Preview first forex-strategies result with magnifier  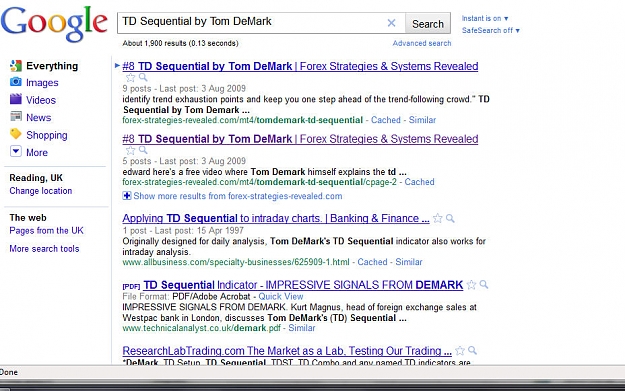(x=143, y=77)
